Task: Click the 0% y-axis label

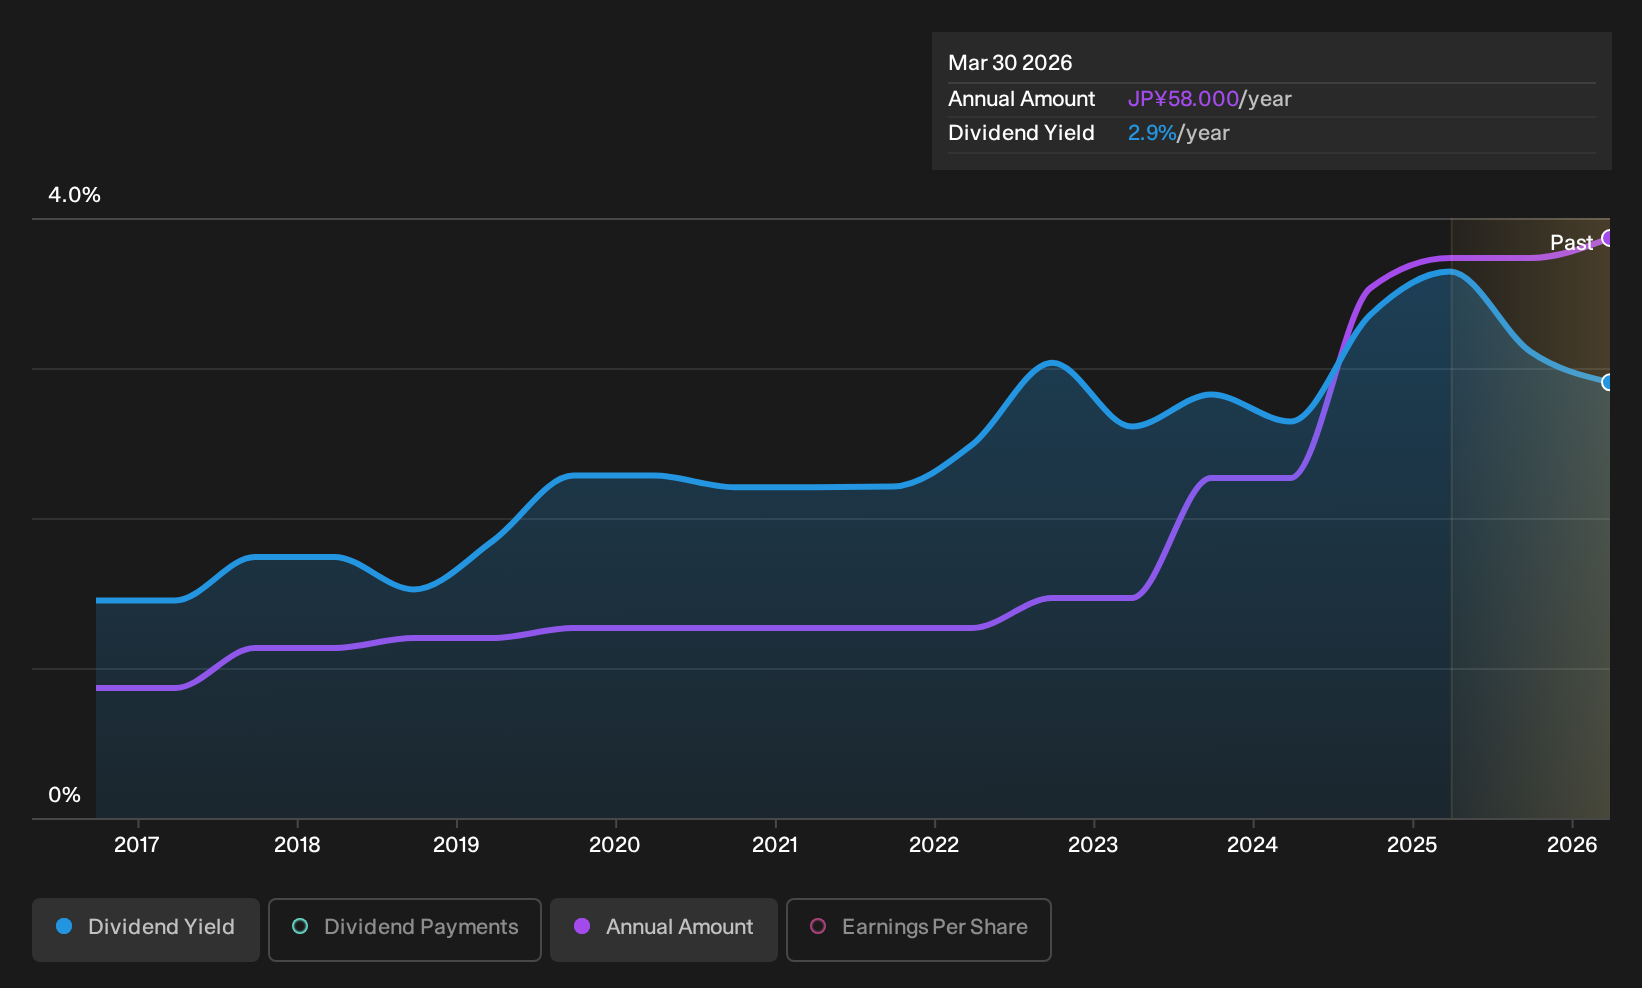Action: [x=64, y=795]
